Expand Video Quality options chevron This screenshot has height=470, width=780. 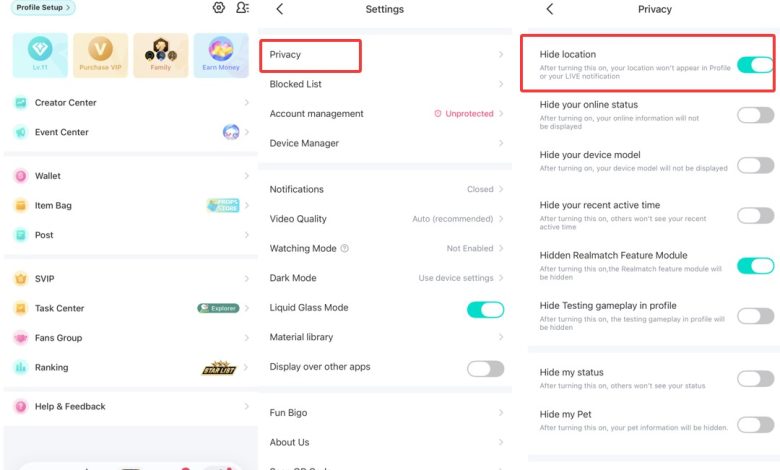(x=501, y=219)
